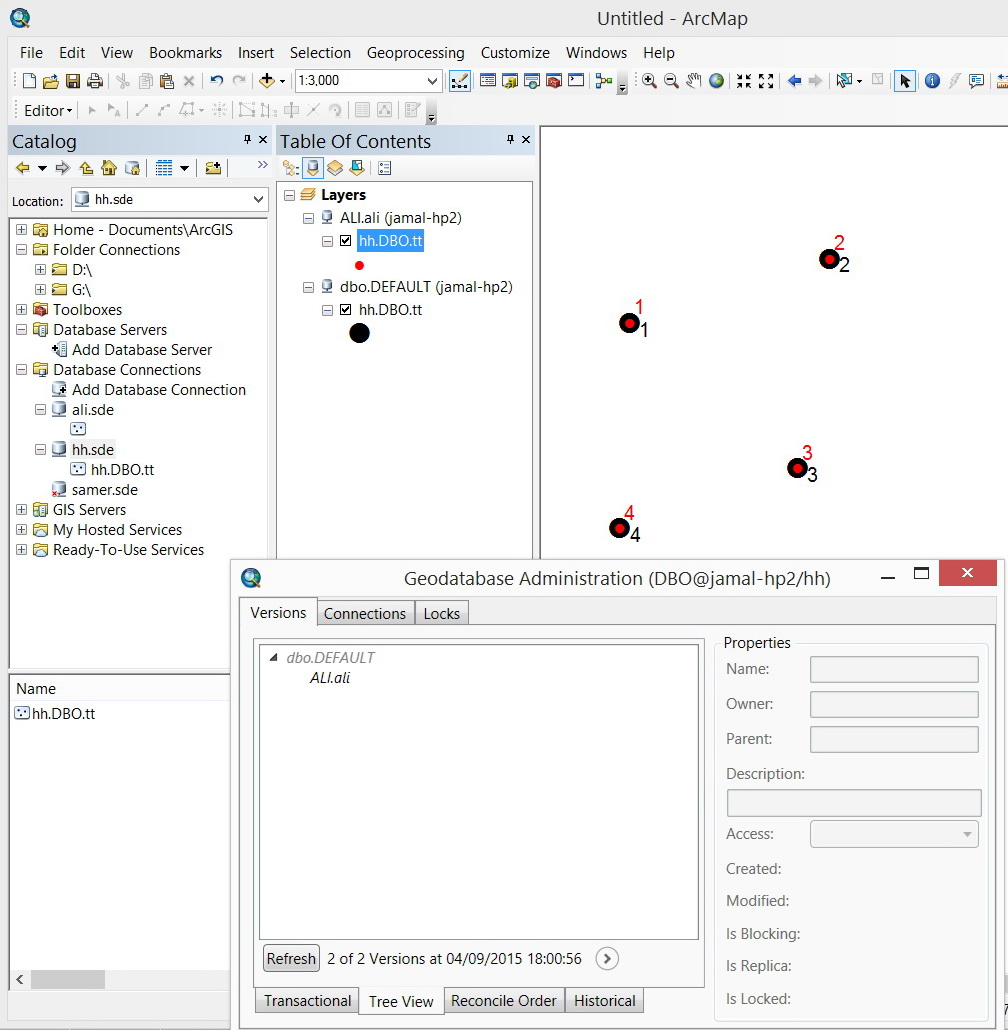
Task: Click the Refresh button
Action: [x=291, y=959]
